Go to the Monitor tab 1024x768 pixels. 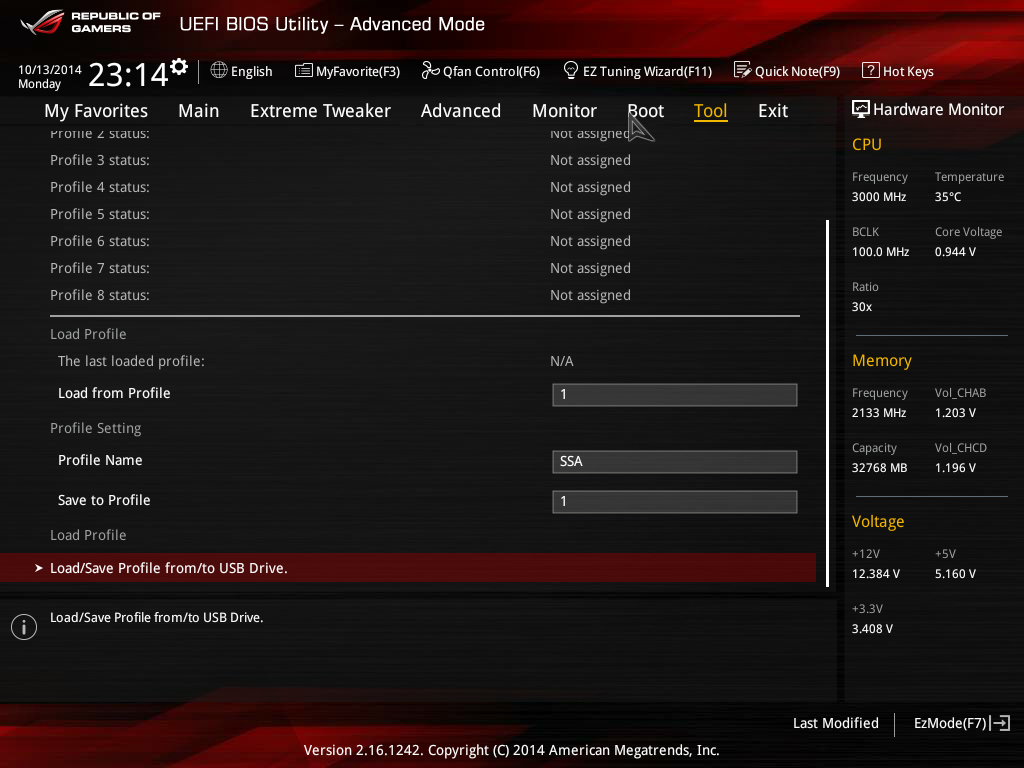[564, 111]
